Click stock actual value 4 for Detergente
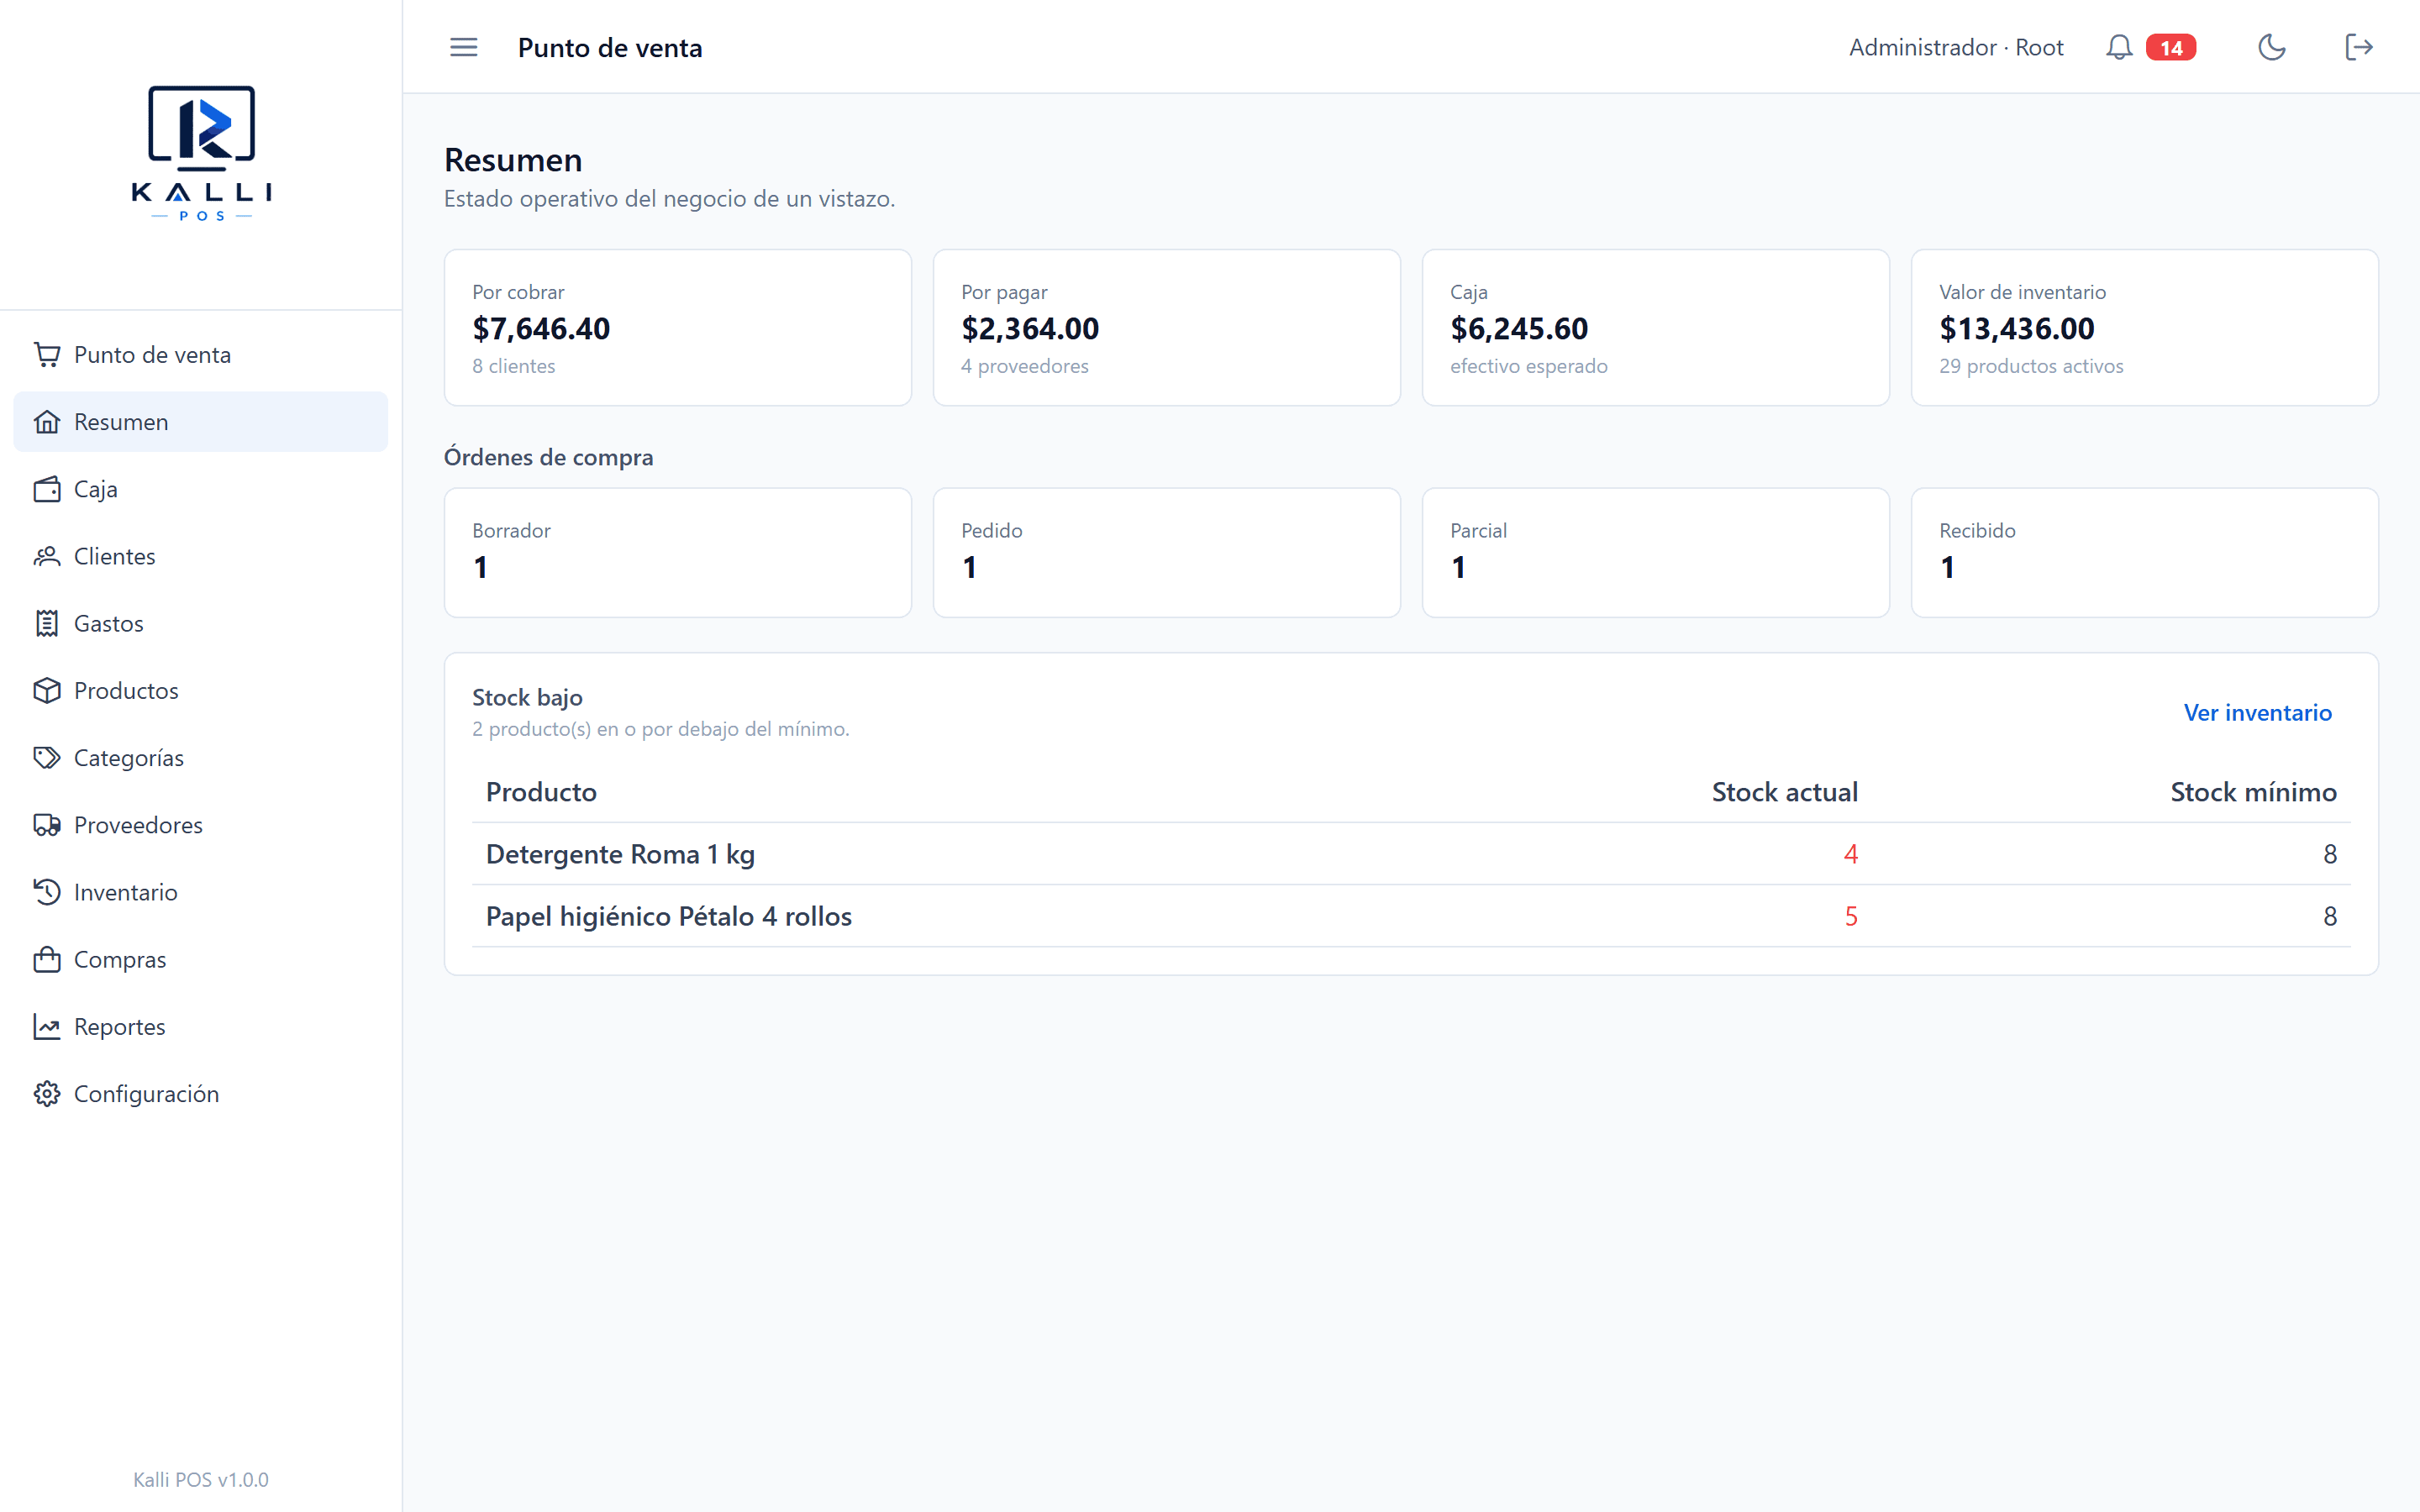Screen dimensions: 2420x1512 click(x=1850, y=854)
